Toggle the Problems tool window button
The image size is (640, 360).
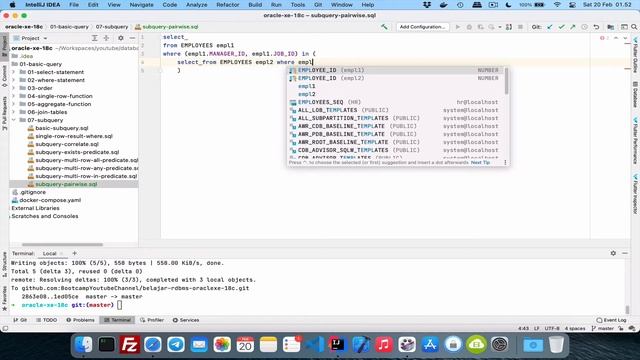coord(80,320)
